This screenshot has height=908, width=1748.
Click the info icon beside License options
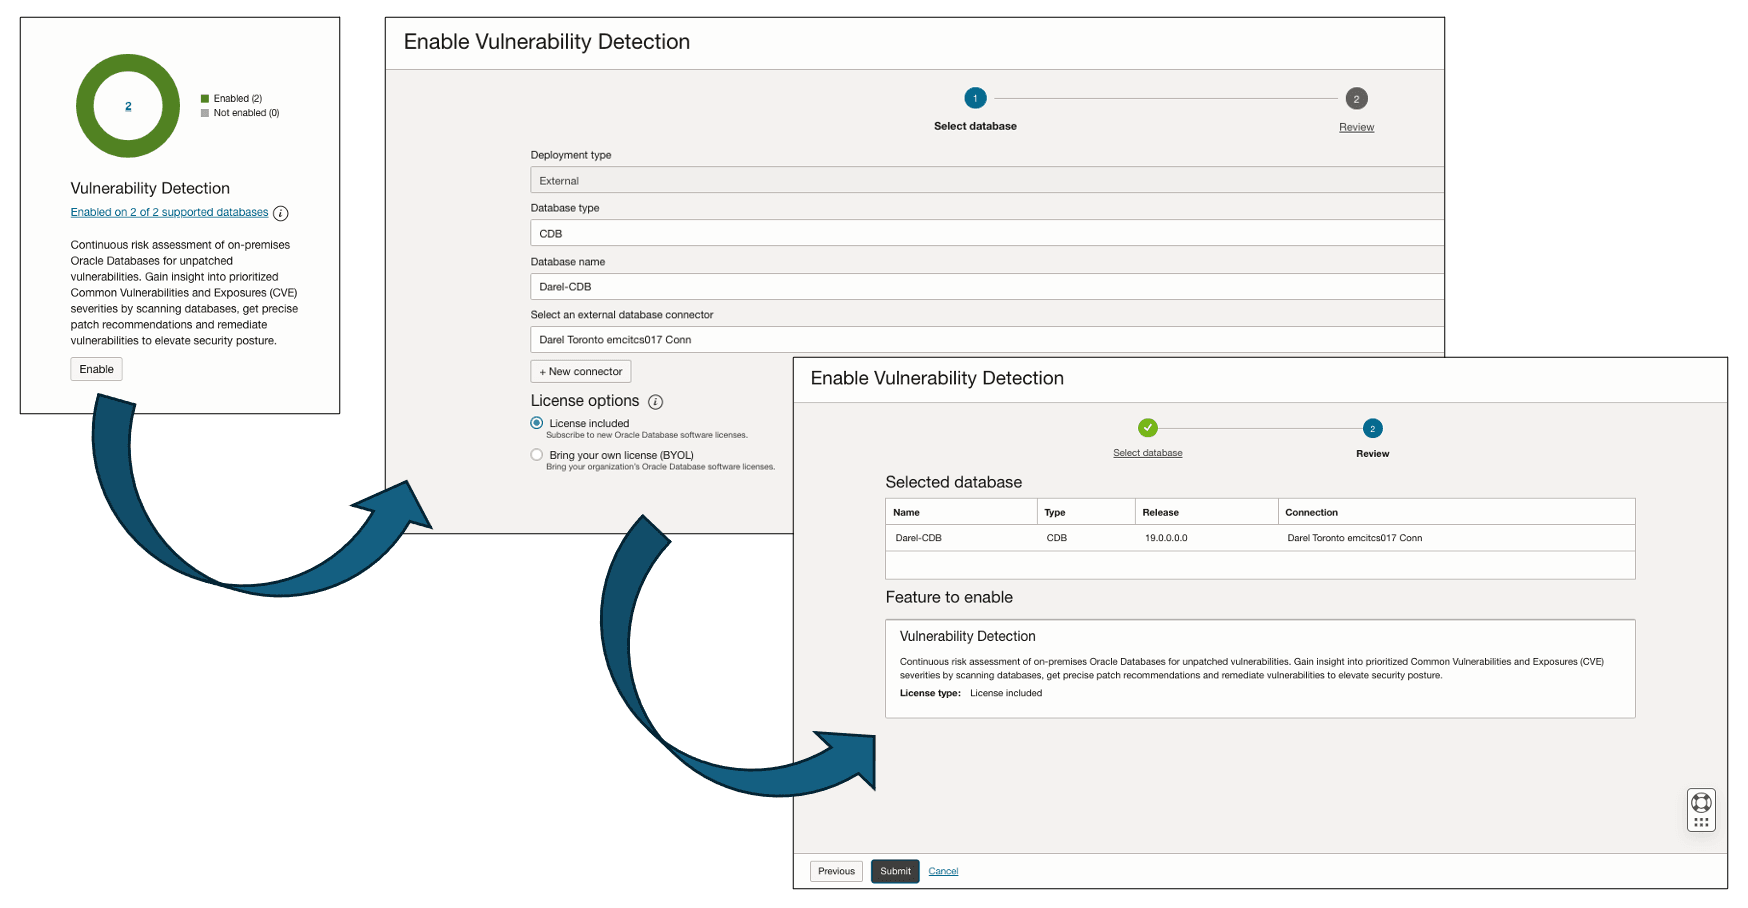pyautogui.click(x=656, y=401)
